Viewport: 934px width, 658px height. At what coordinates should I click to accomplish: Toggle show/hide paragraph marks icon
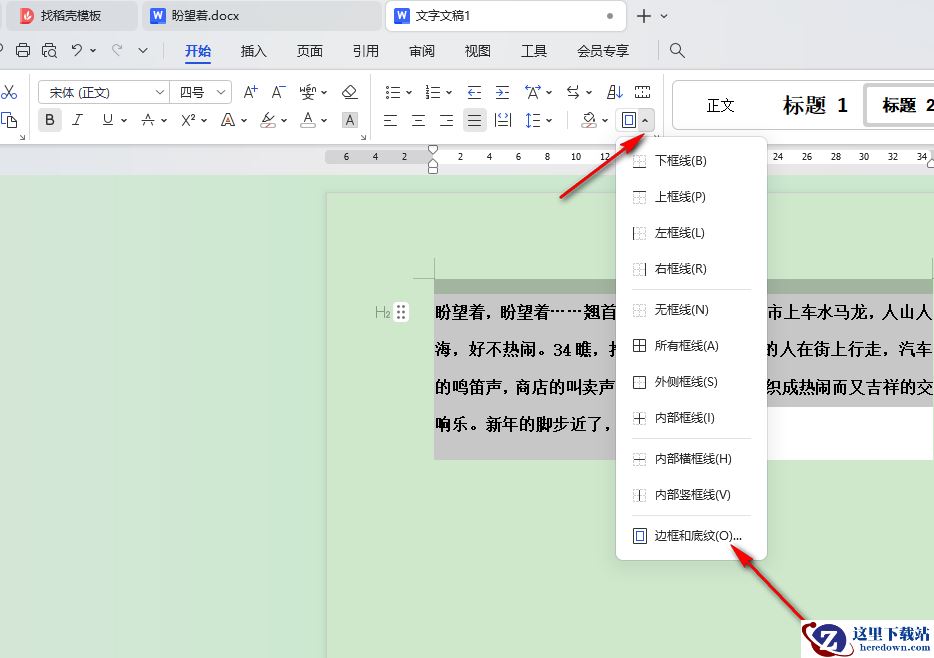coord(642,92)
